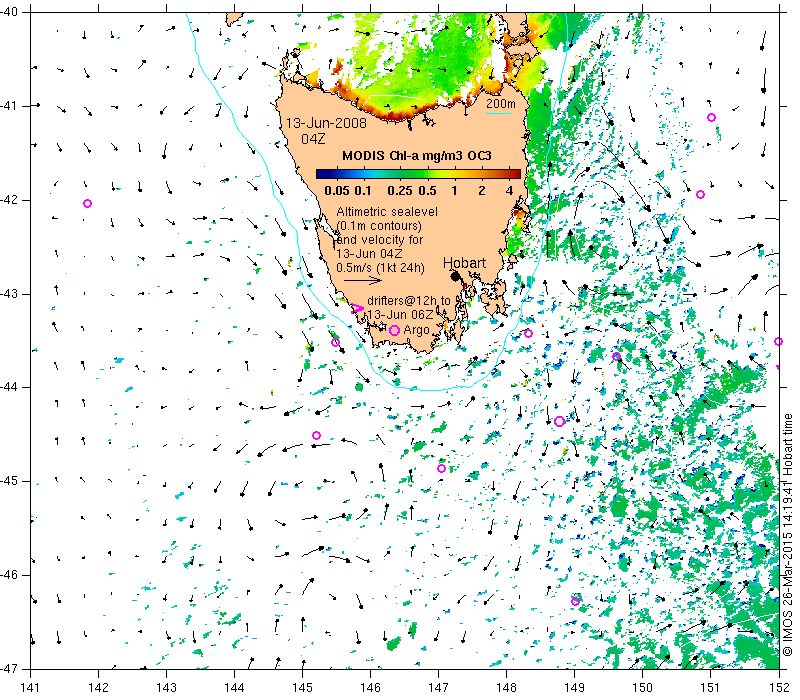This screenshot has height=700, width=800.
Task: Click the '-45' latitude axis label
Action: pos(9,481)
